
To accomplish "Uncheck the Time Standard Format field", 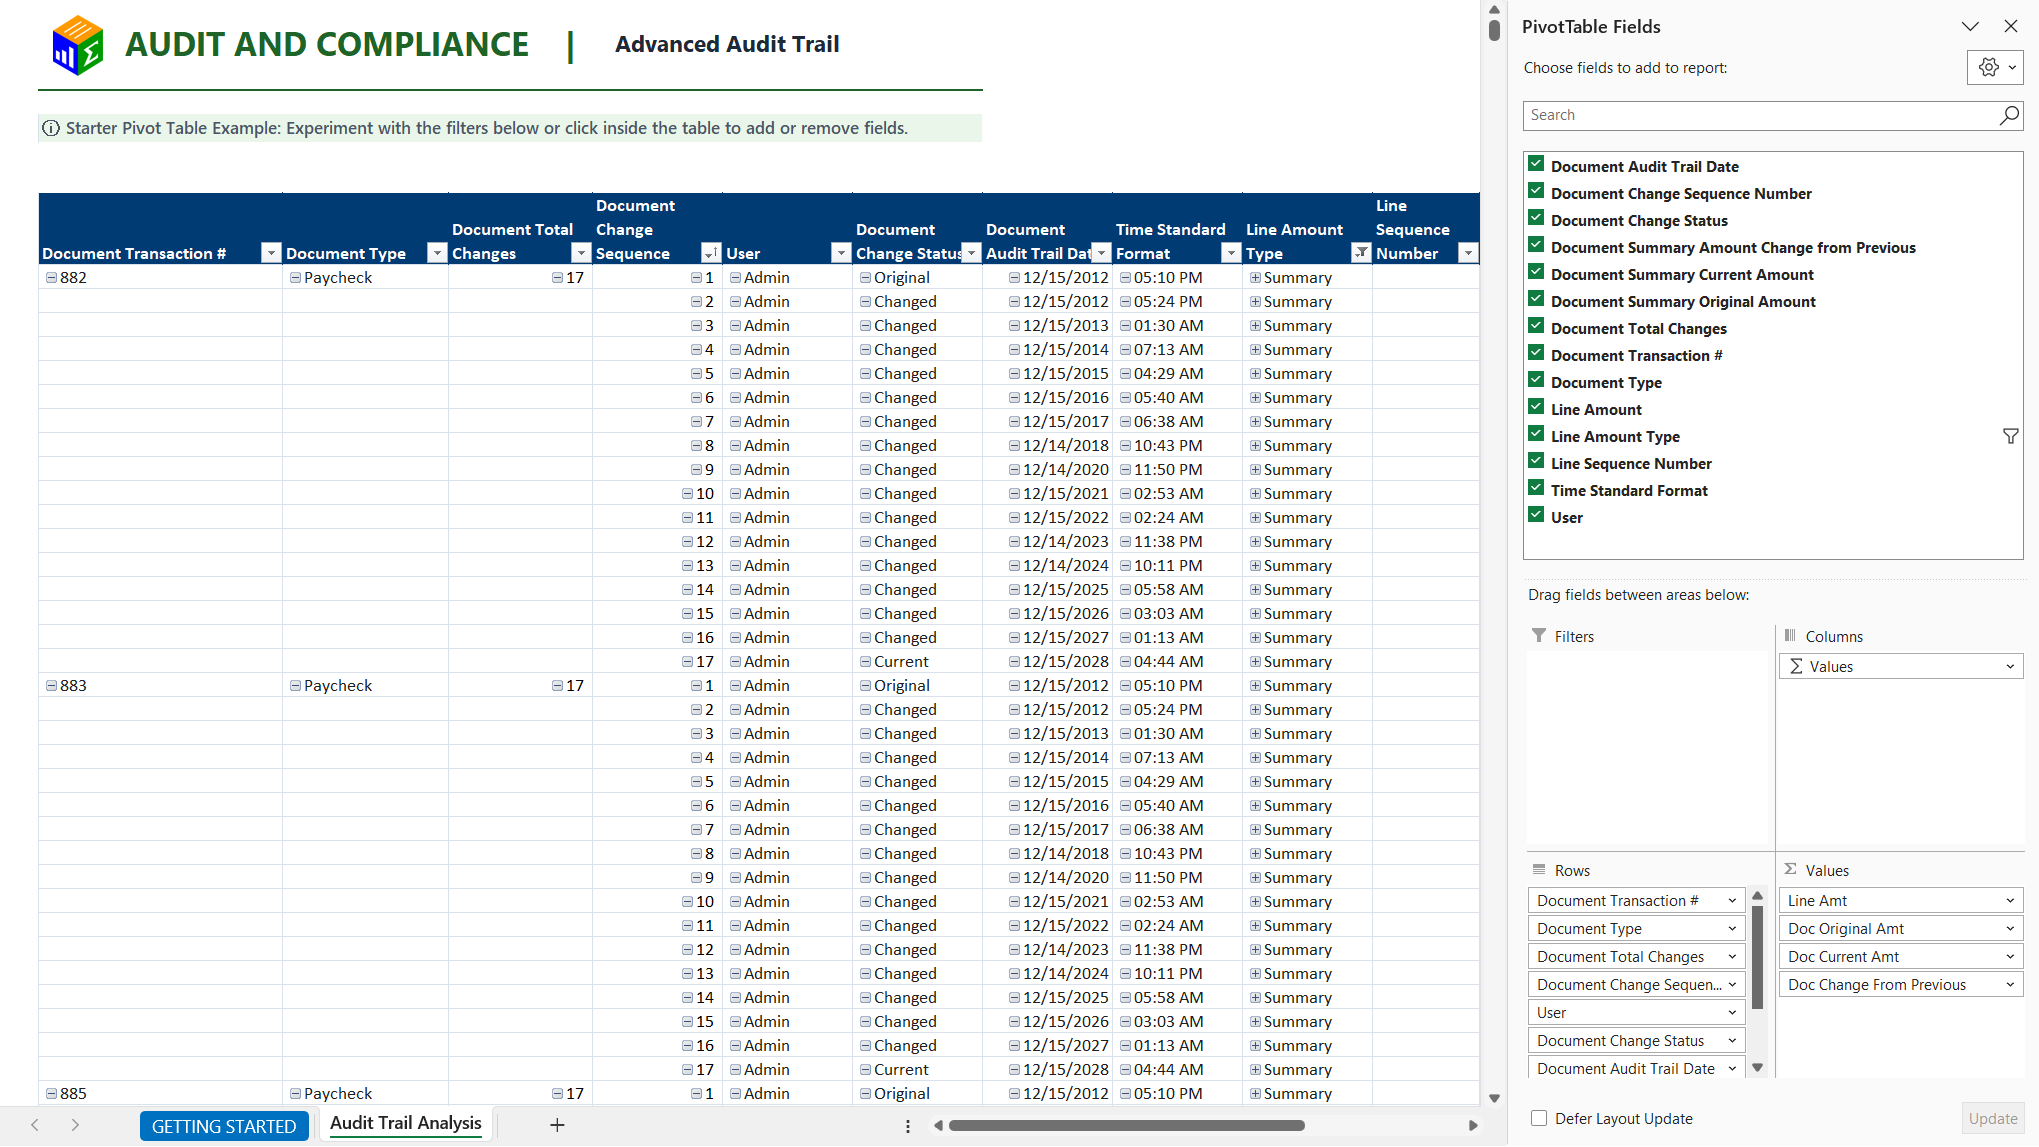I will coord(1536,488).
